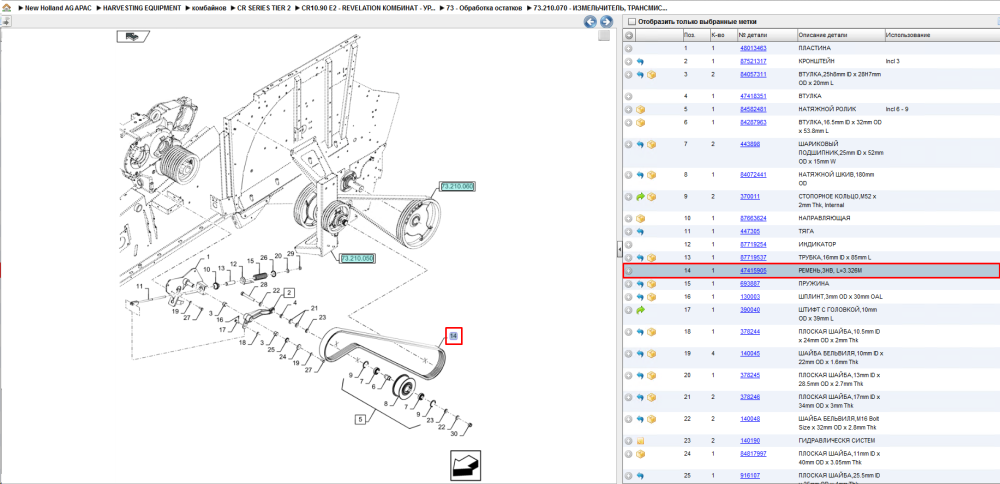Click lower 73.210.060 reference label in diagram
Screen dimensions: 1000x484
(x=357, y=258)
